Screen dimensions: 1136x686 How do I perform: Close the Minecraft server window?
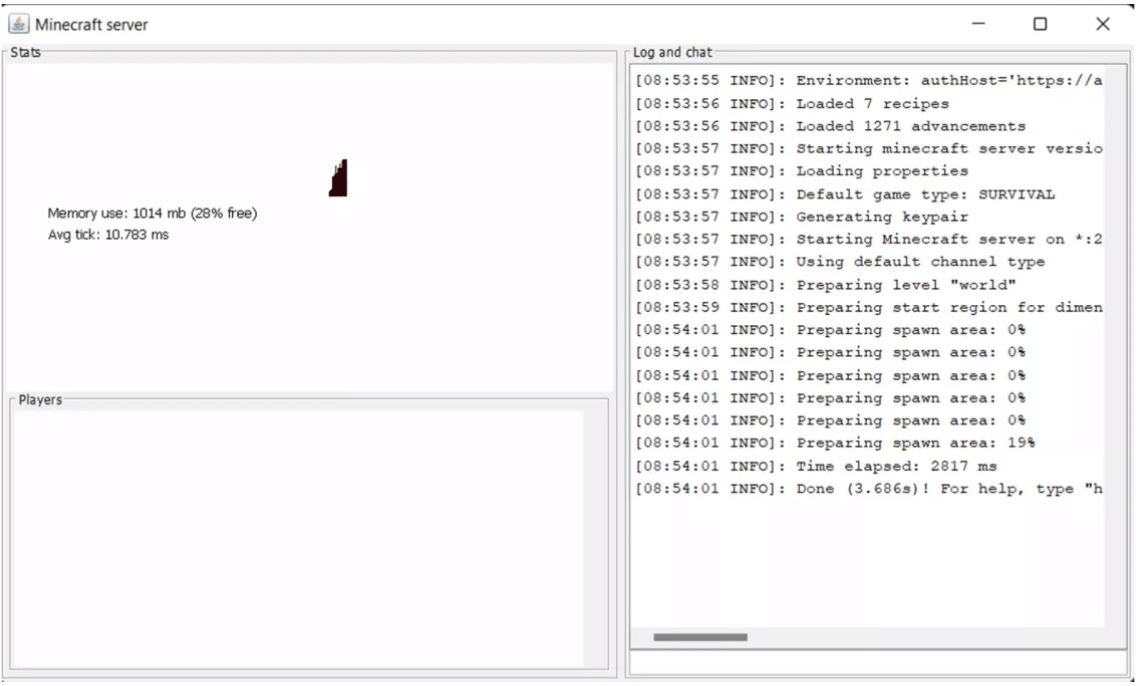[x=1103, y=24]
